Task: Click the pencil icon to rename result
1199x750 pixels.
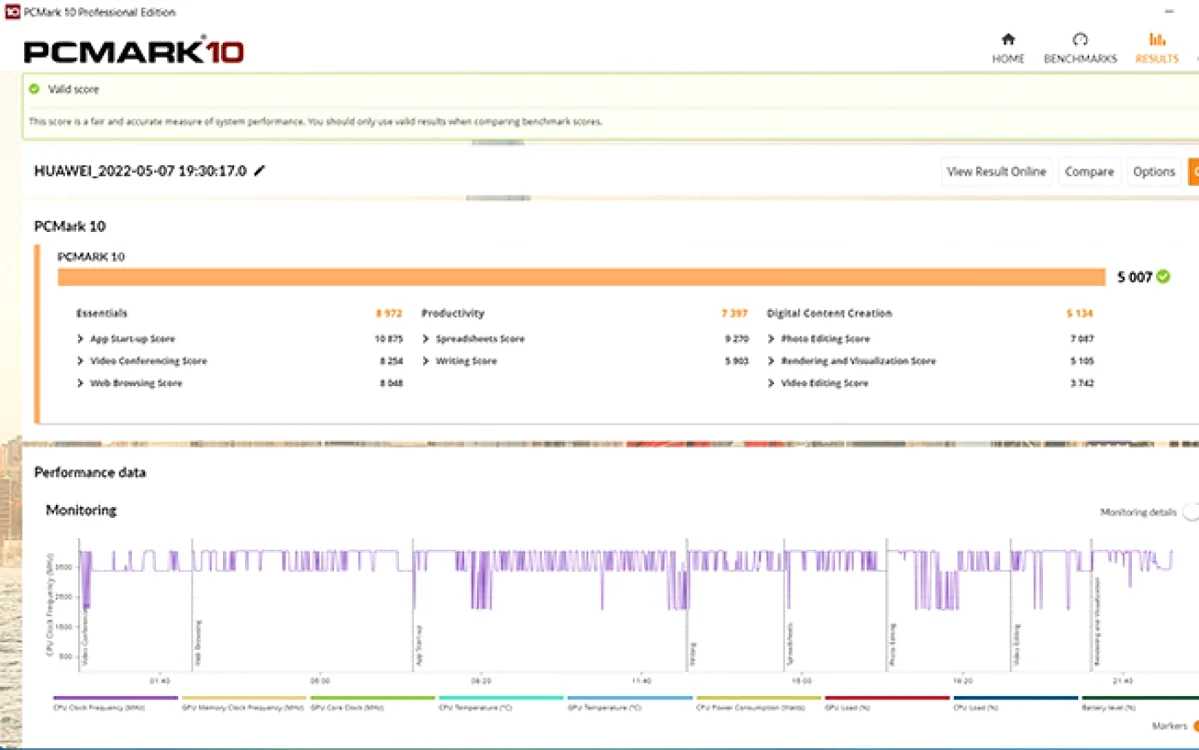Action: (259, 170)
